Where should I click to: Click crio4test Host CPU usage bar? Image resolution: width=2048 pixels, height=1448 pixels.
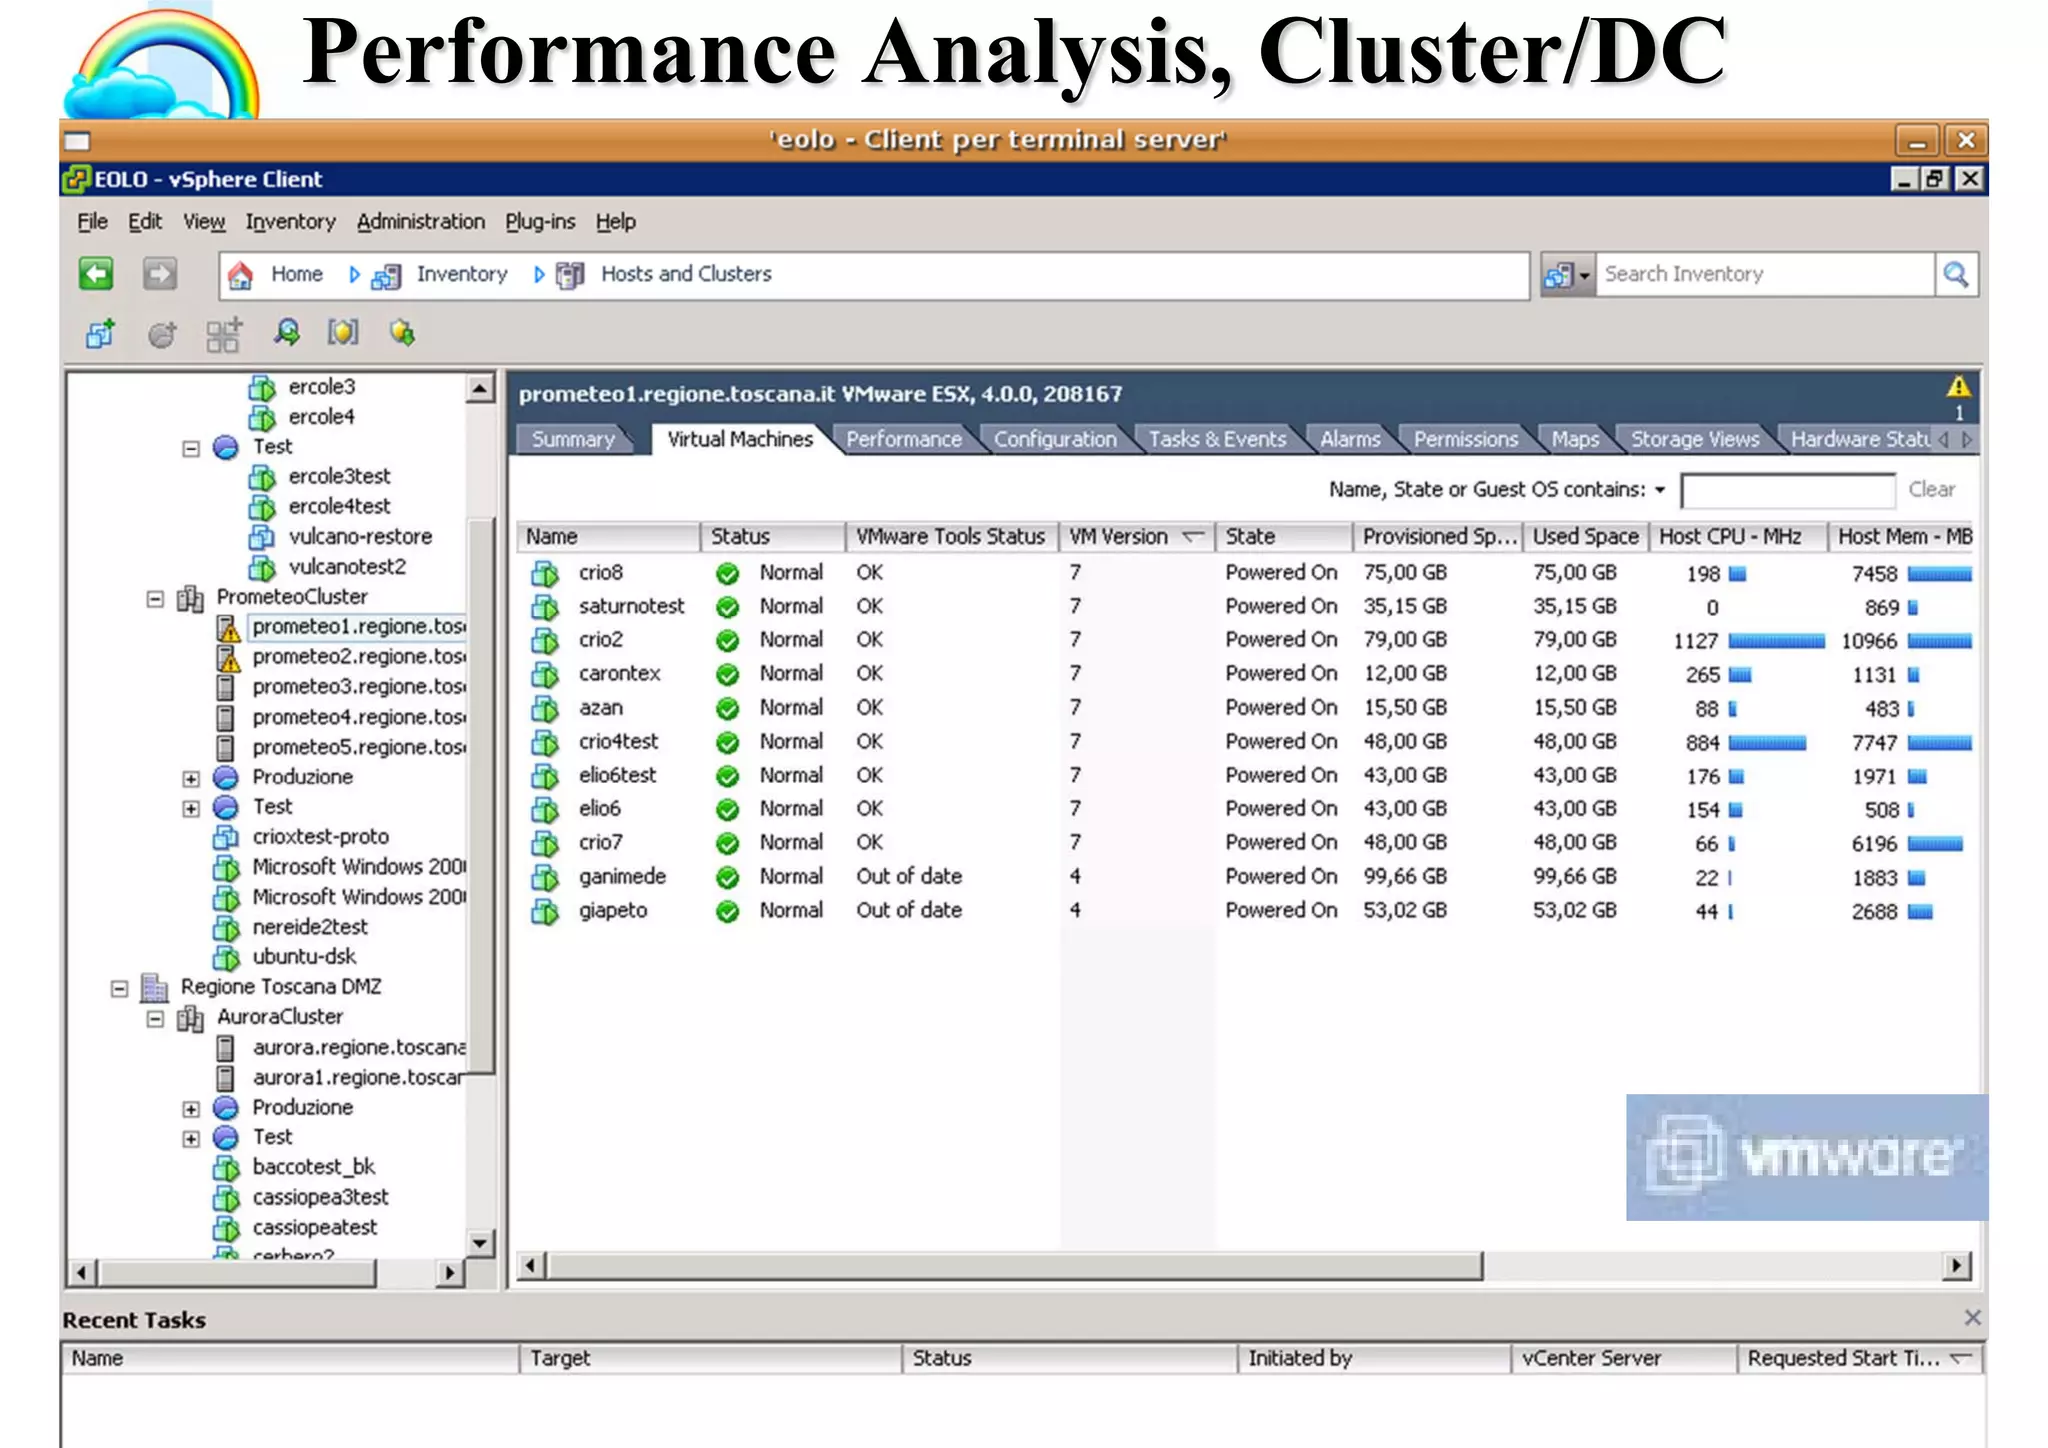coord(1767,743)
